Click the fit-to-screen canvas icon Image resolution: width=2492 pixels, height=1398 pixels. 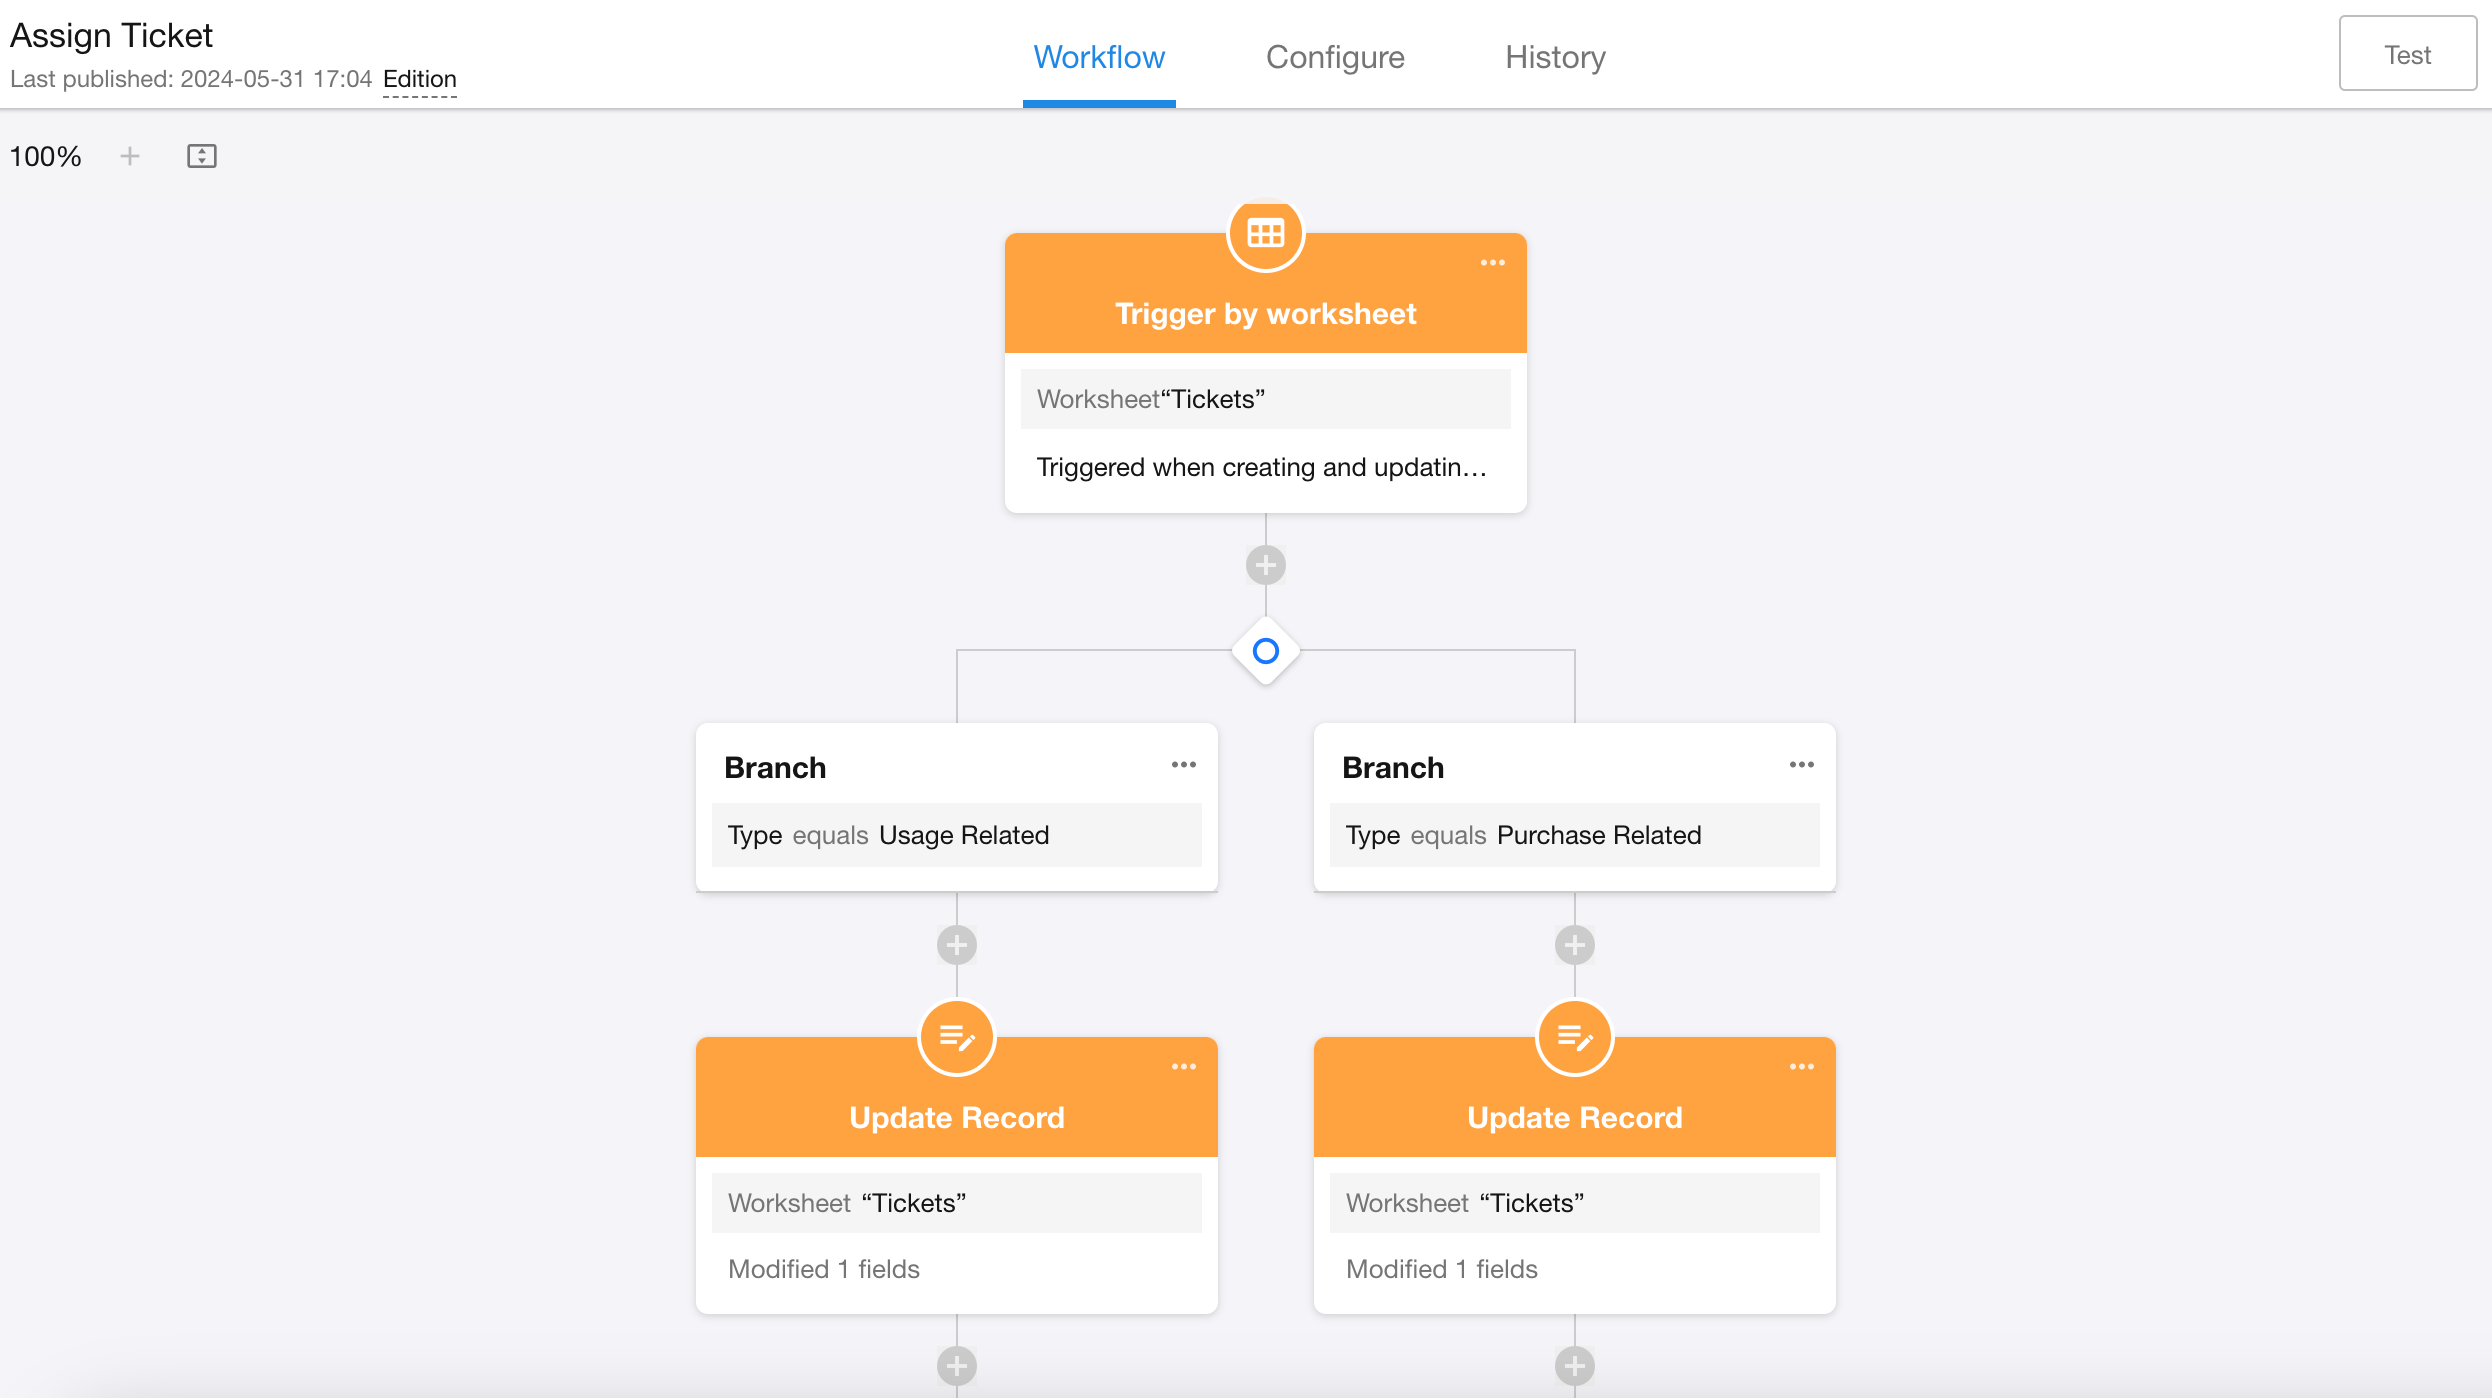click(201, 156)
